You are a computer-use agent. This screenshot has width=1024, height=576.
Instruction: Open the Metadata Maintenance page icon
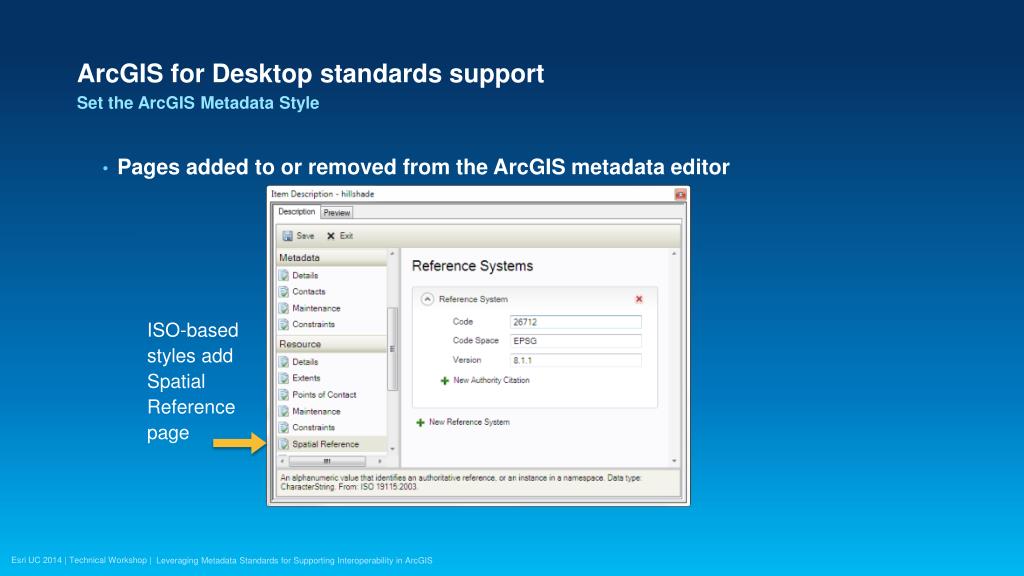(x=284, y=308)
